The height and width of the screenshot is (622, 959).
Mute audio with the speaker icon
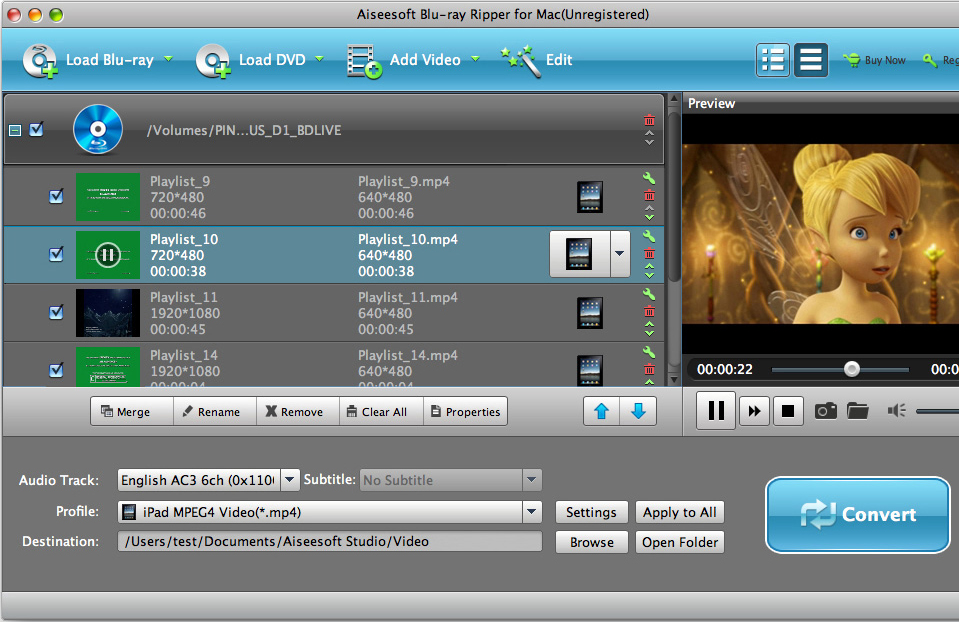pos(896,410)
